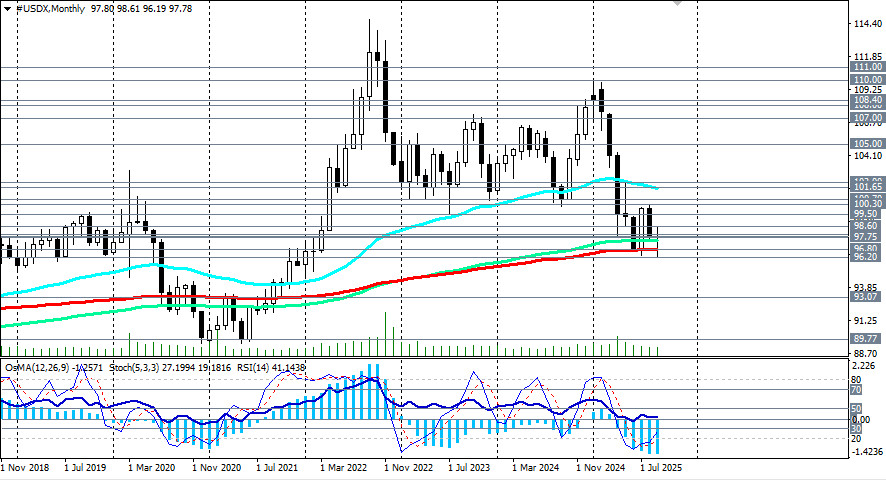
Task: Select the 89.77 price level label
Action: 866,340
